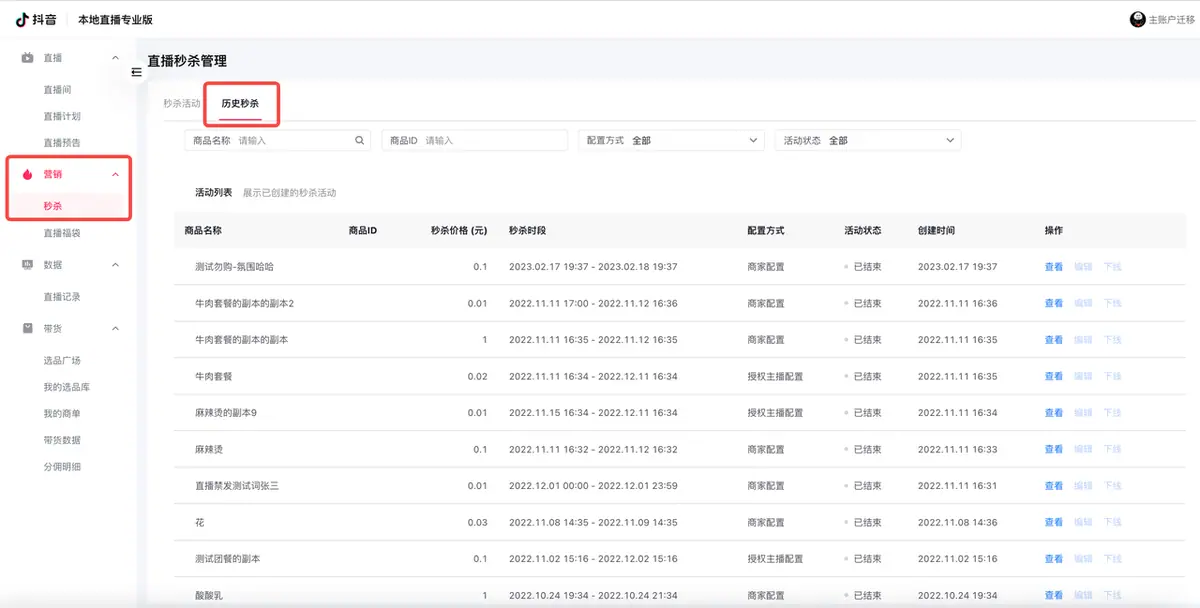
Task: Click product name 直播禁发测试词张三
Action: coord(237,486)
